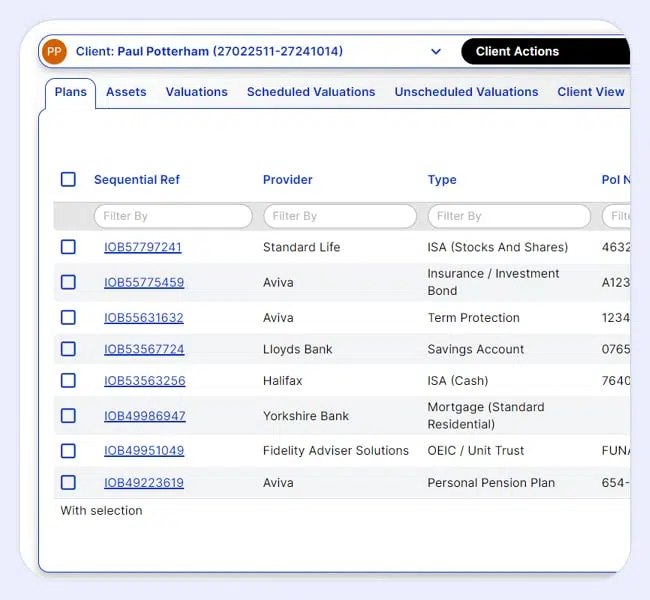Click the Lloyds Bank provider cell
Viewport: 650px width, 600px height.
click(298, 349)
